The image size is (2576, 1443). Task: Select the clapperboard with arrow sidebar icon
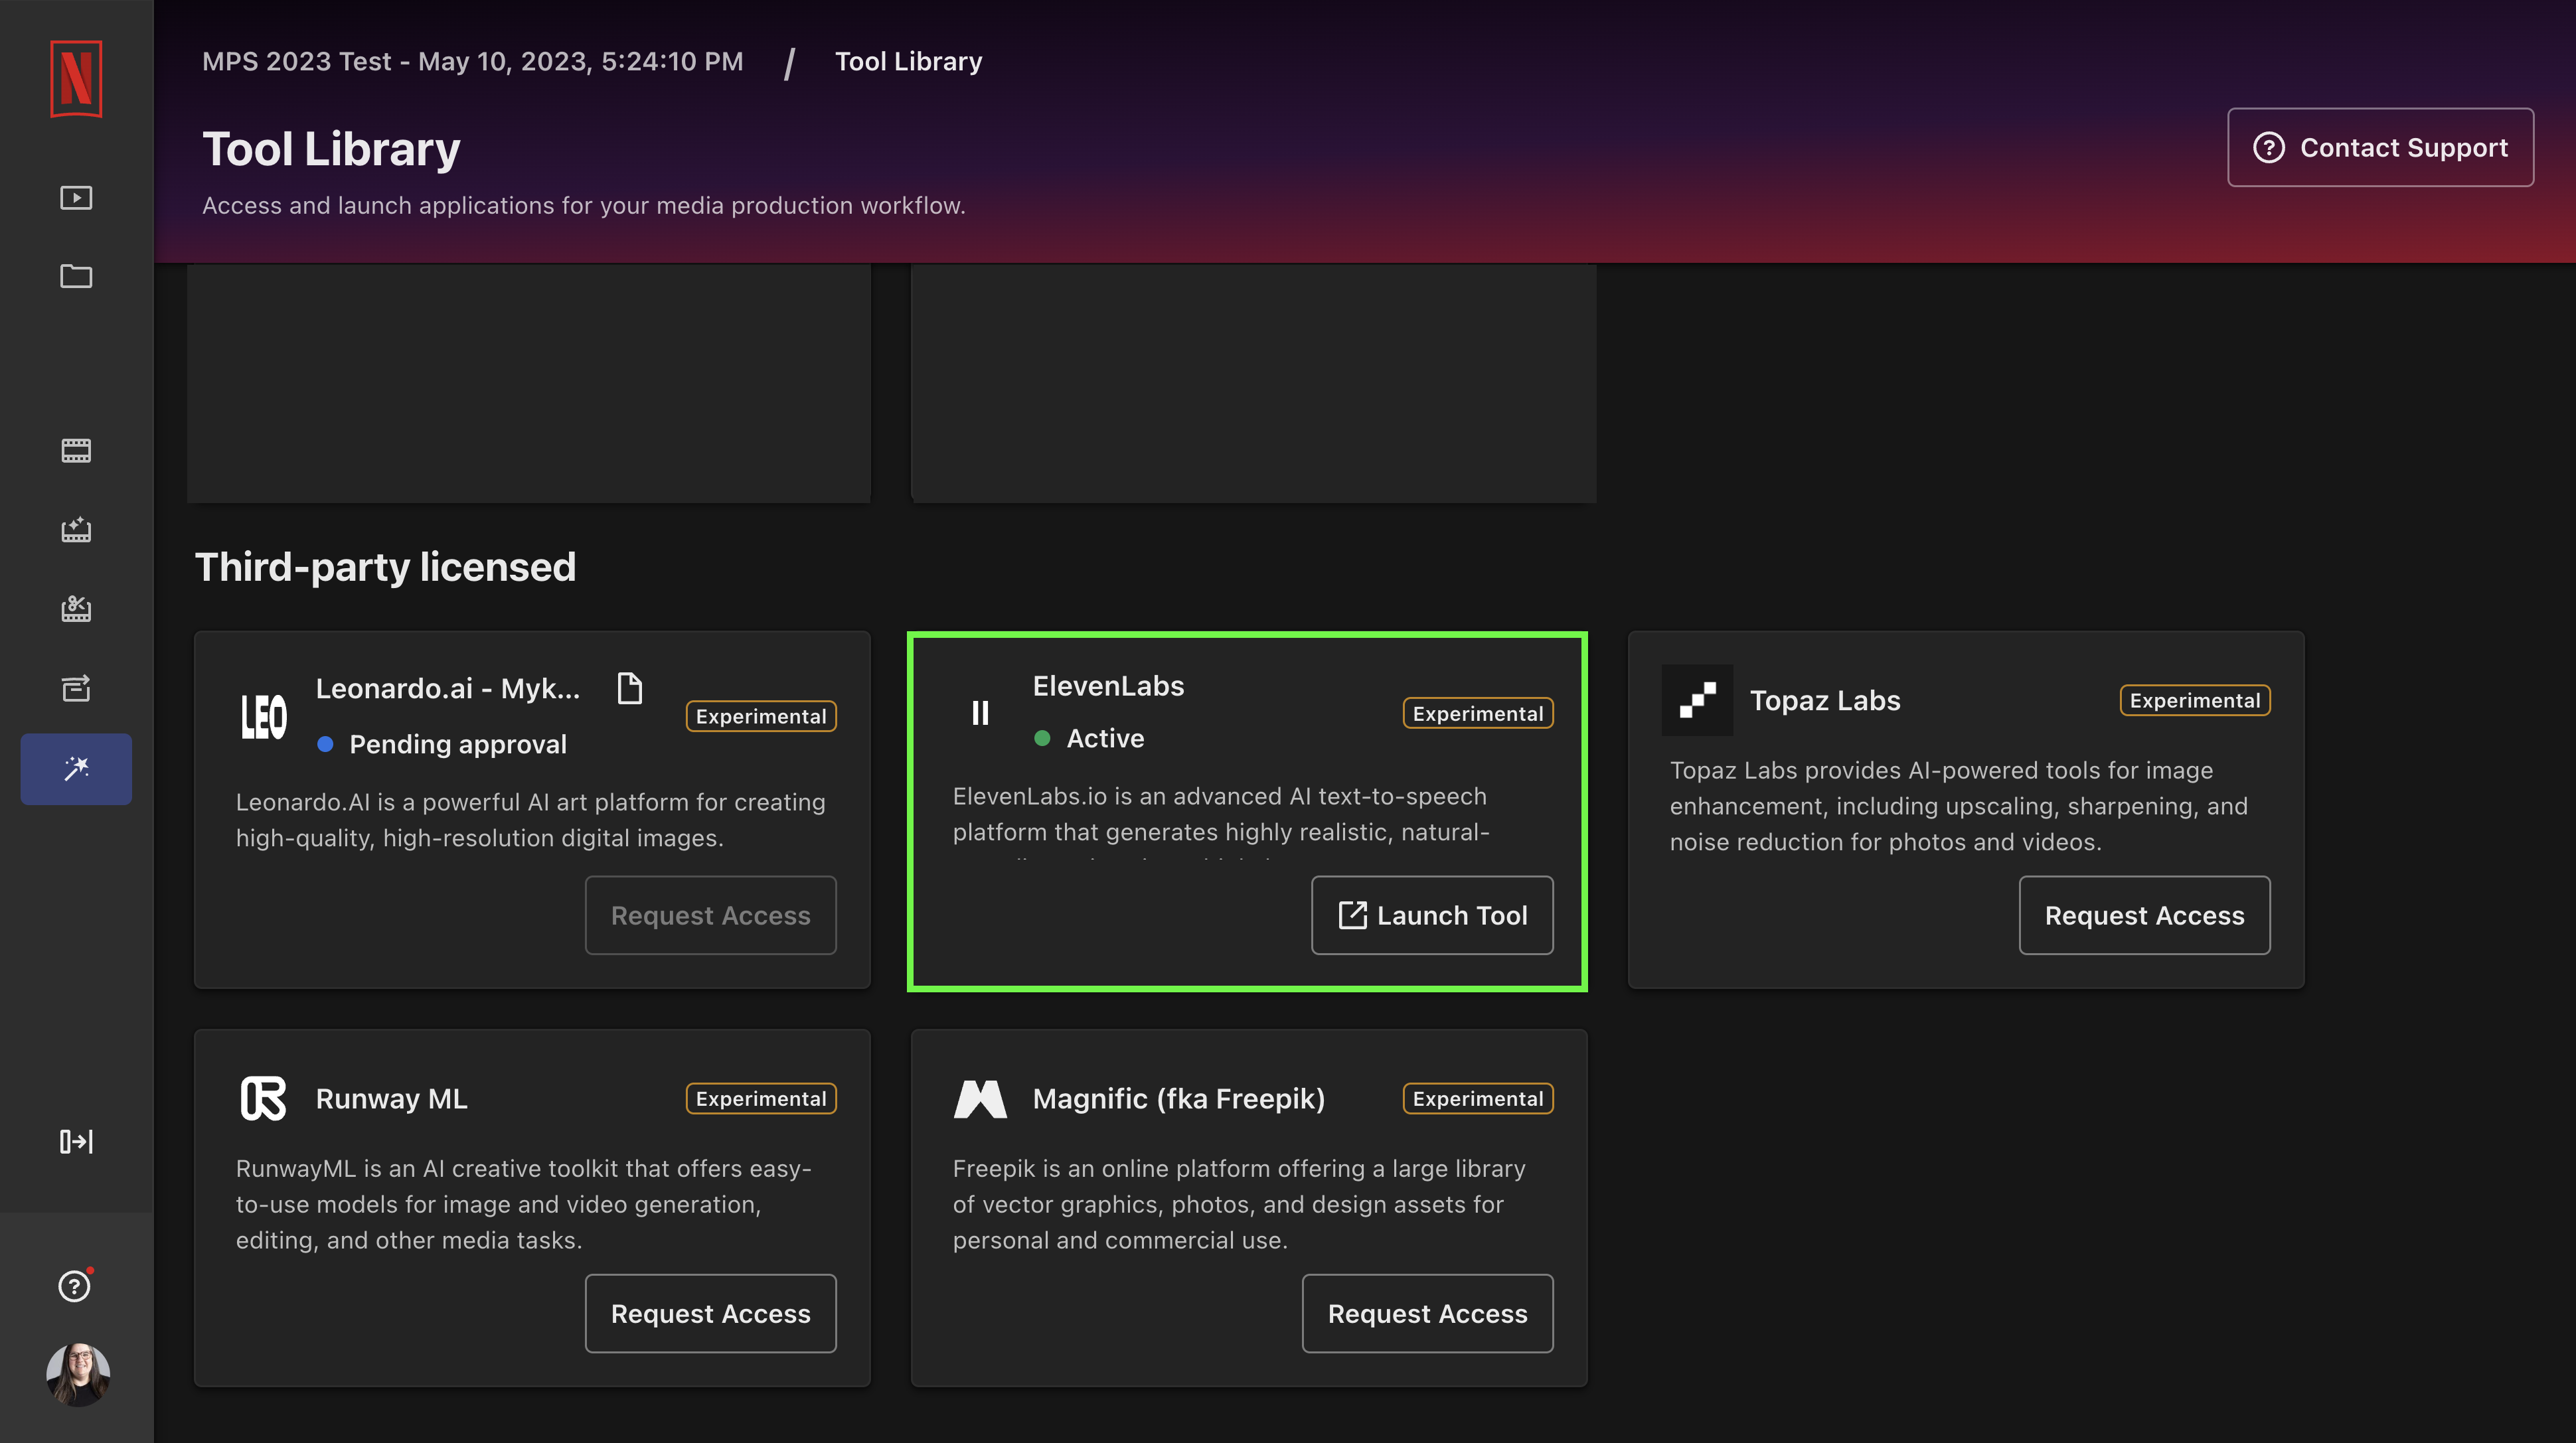click(76, 688)
